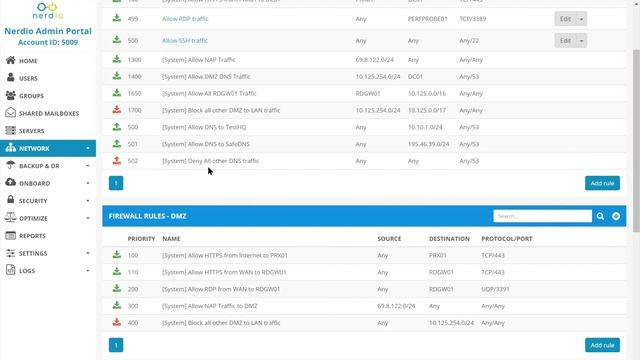Click the '195.46.39.0/24' destination cell
The width and height of the screenshot is (640, 360).
[x=429, y=144]
